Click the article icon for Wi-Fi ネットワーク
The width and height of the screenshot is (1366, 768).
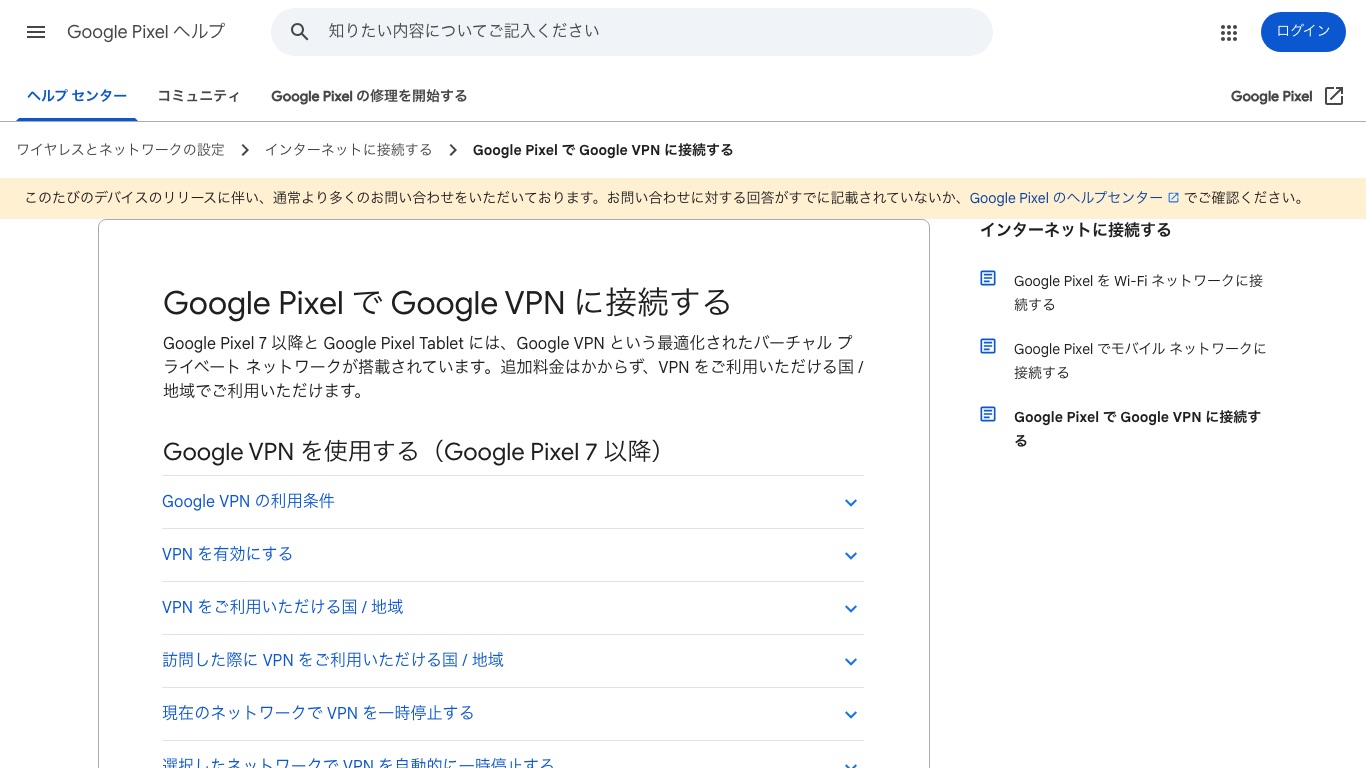pyautogui.click(x=988, y=278)
